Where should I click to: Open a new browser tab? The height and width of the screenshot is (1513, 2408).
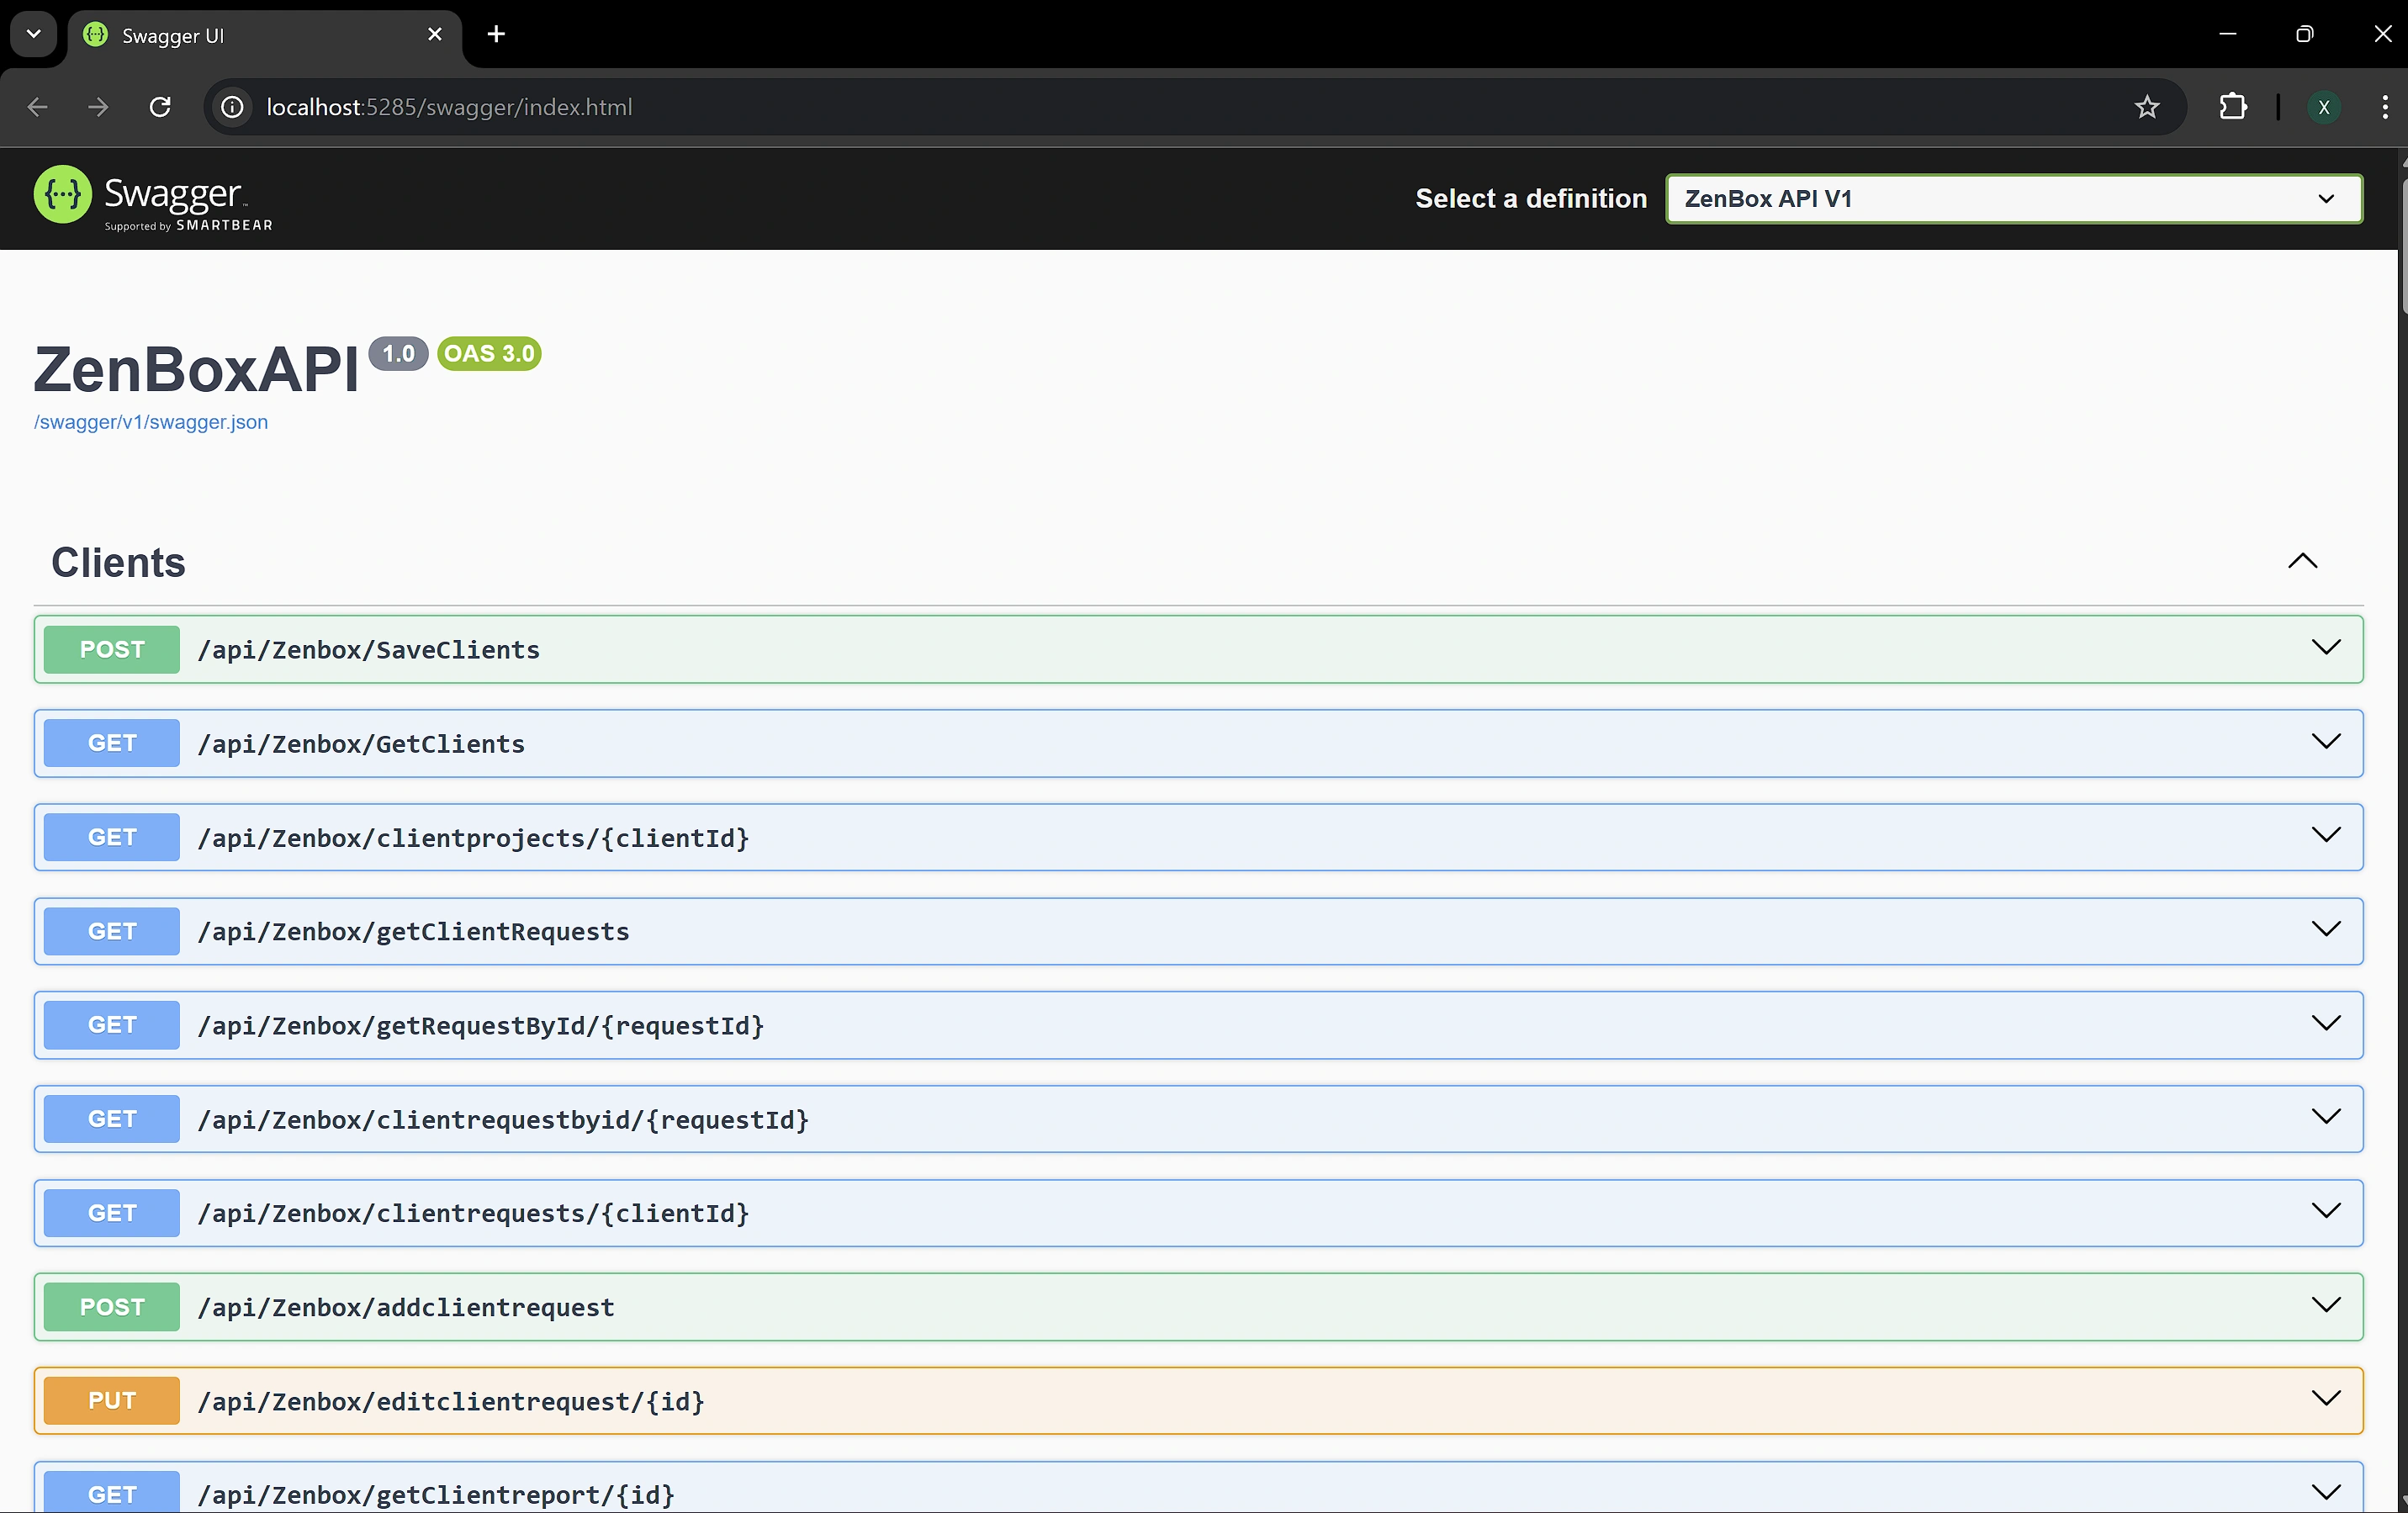496,34
